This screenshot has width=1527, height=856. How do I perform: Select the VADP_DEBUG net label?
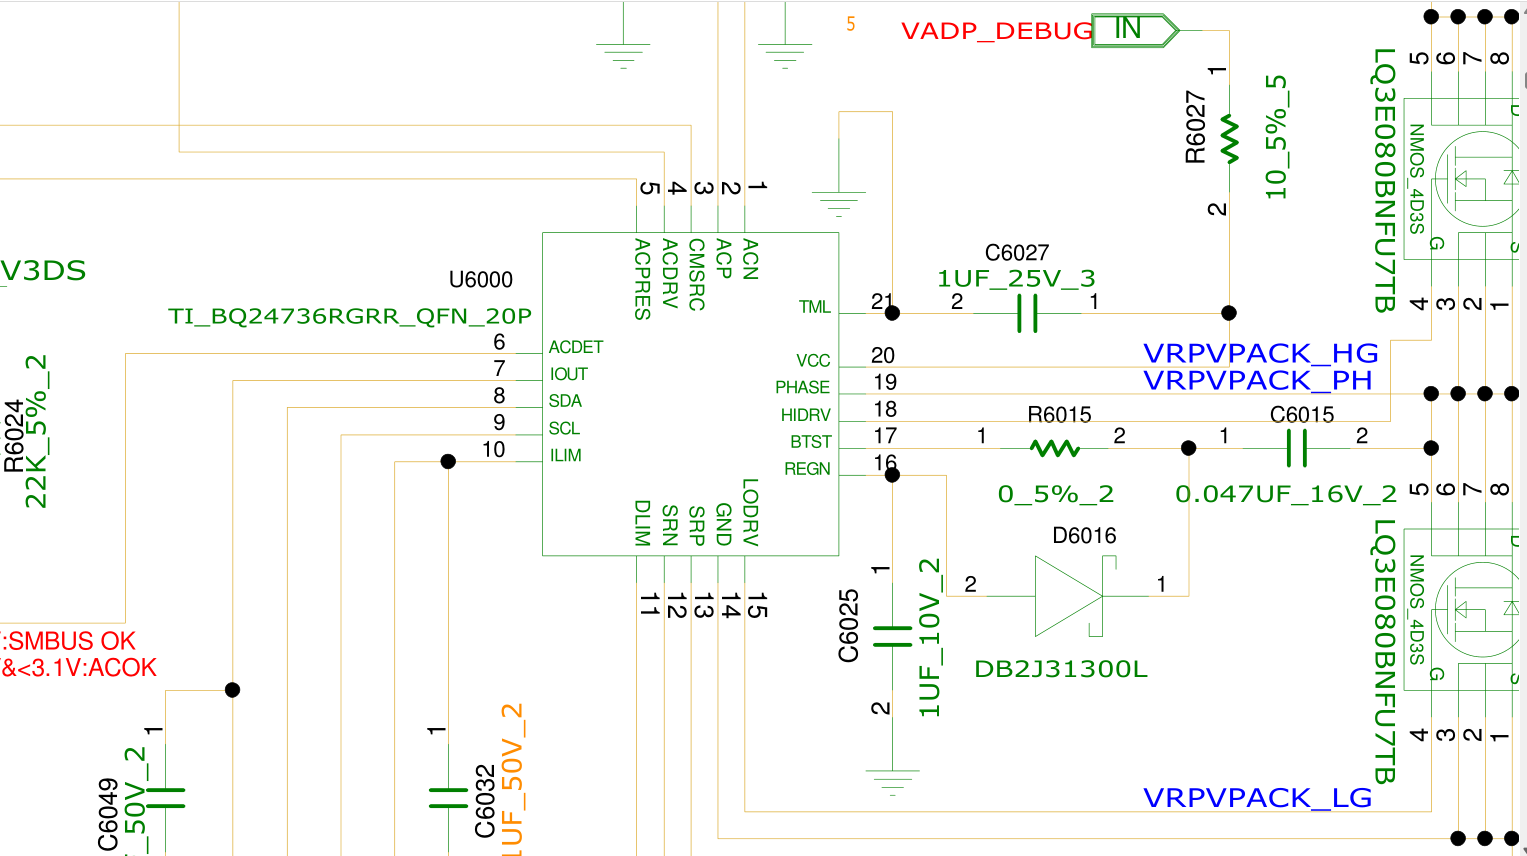(997, 31)
